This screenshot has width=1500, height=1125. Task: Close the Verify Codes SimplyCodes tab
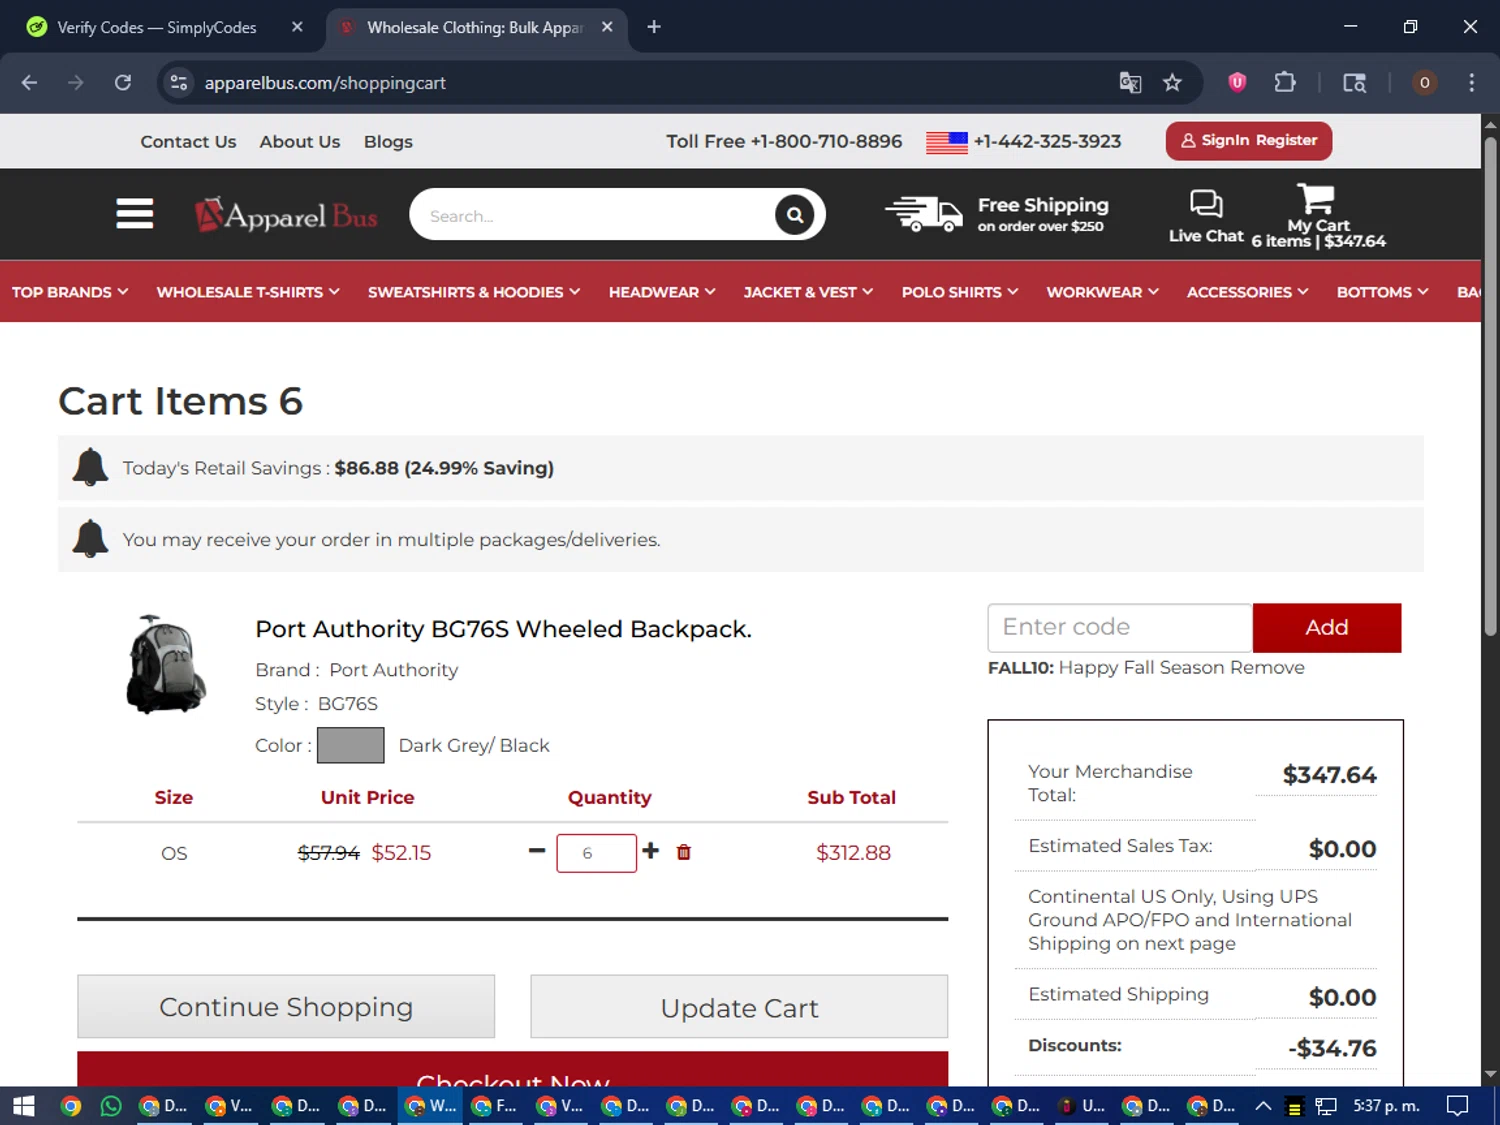click(297, 27)
